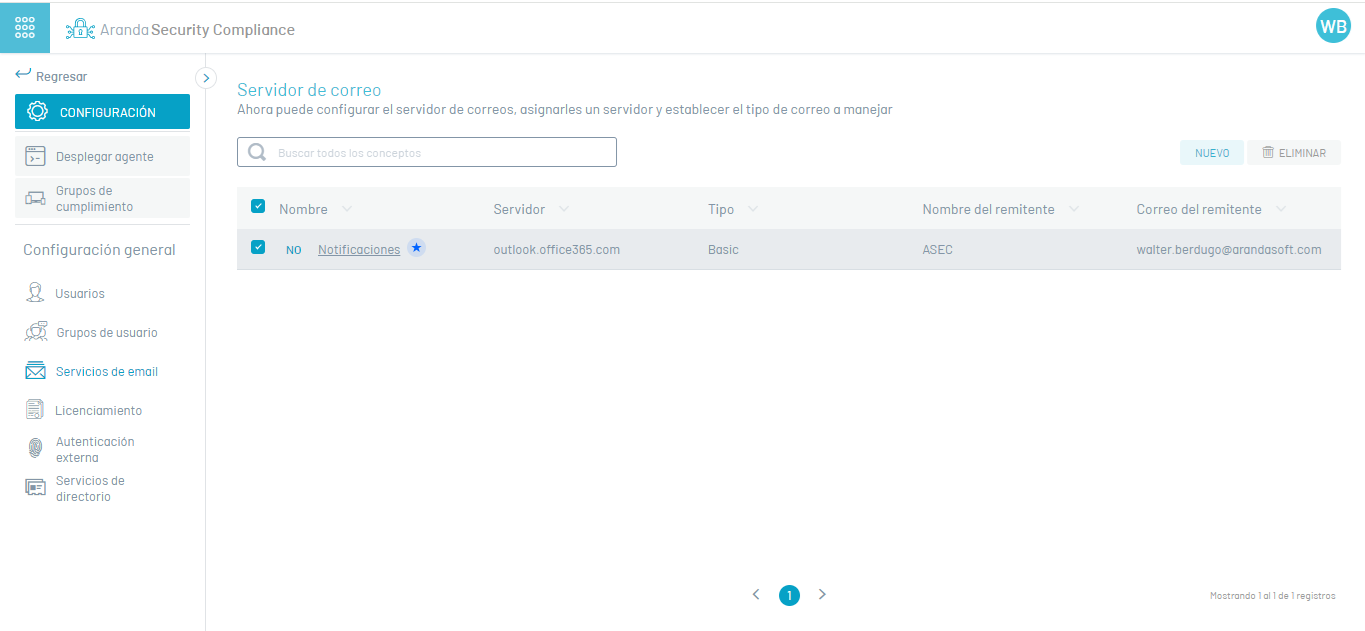The image size is (1365, 631).
Task: Click the Basic type cell
Action: (x=723, y=249)
